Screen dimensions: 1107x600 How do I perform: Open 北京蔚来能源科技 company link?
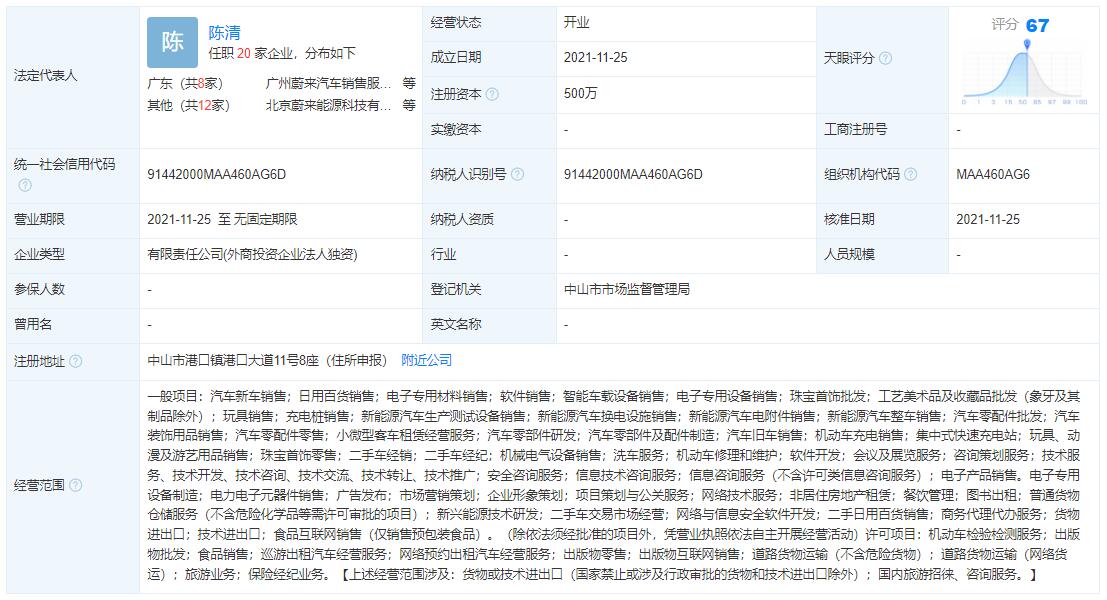[328, 105]
